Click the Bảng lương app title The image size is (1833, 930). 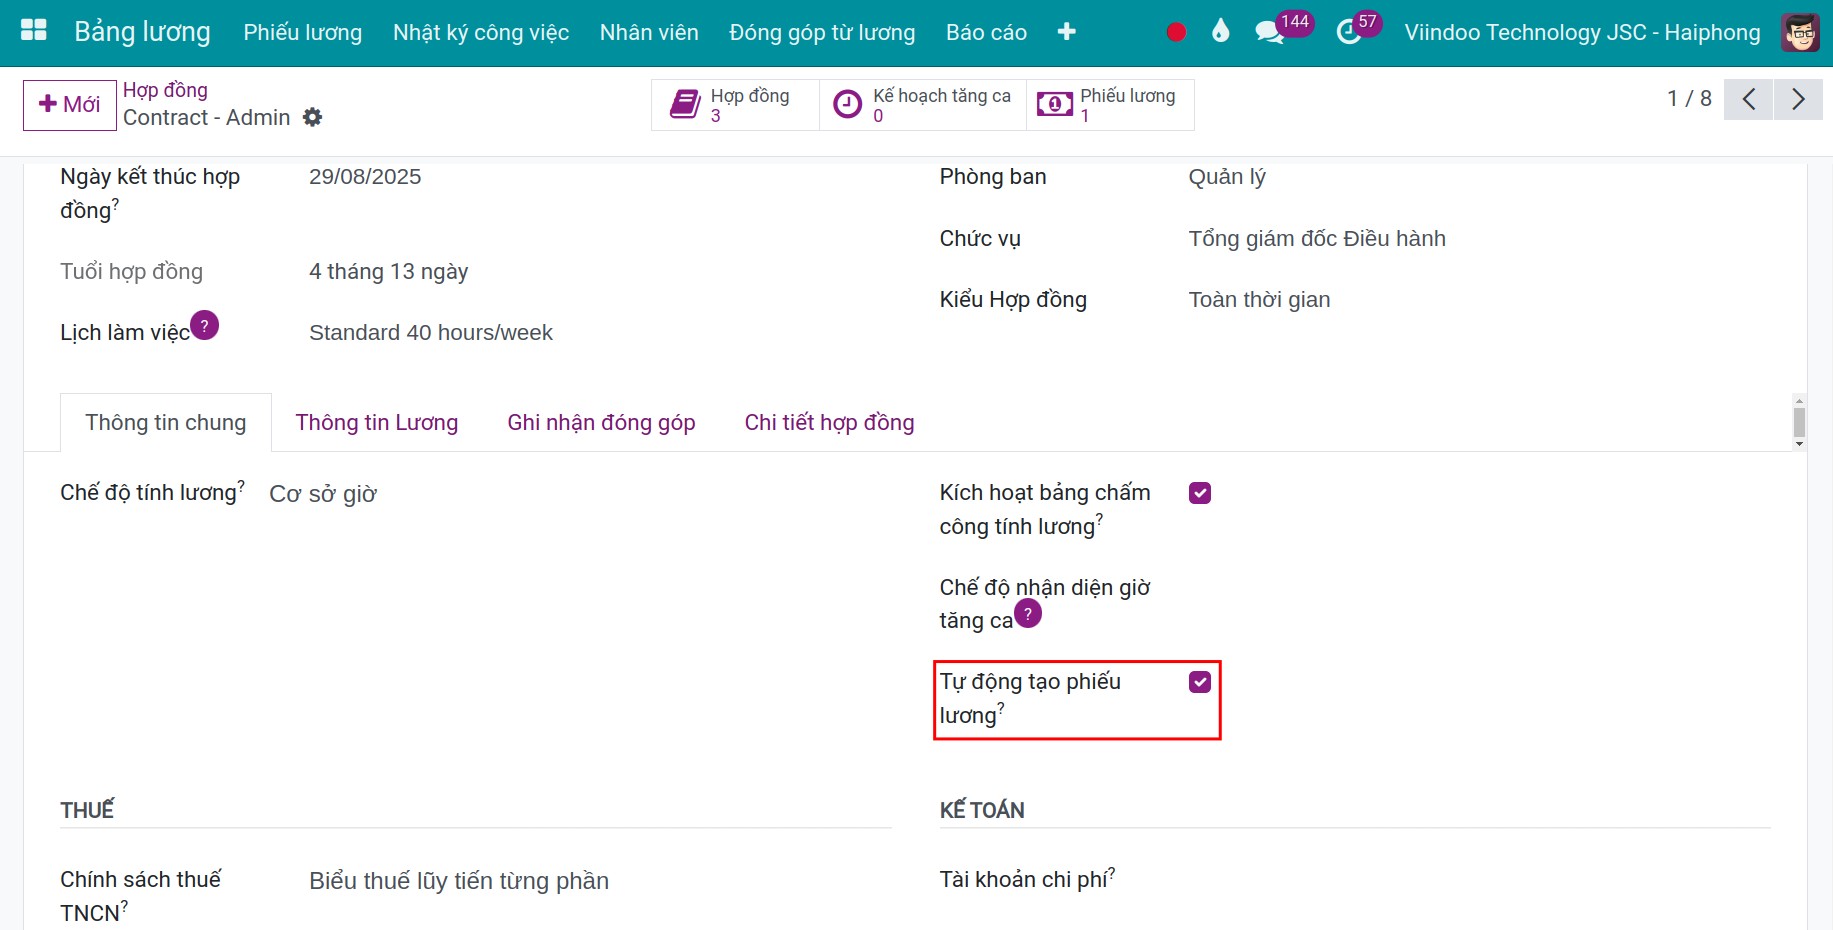[142, 32]
